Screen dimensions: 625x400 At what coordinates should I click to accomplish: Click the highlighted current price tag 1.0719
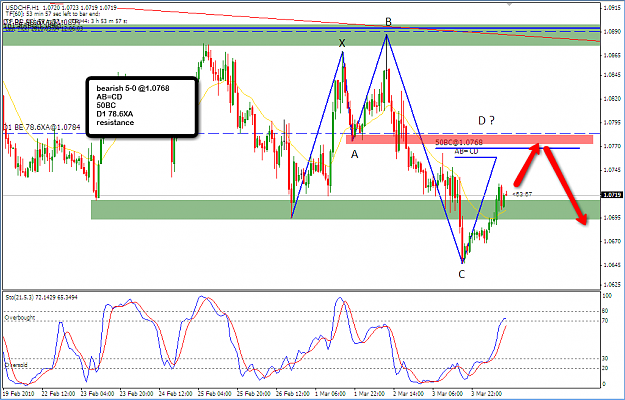pos(610,195)
